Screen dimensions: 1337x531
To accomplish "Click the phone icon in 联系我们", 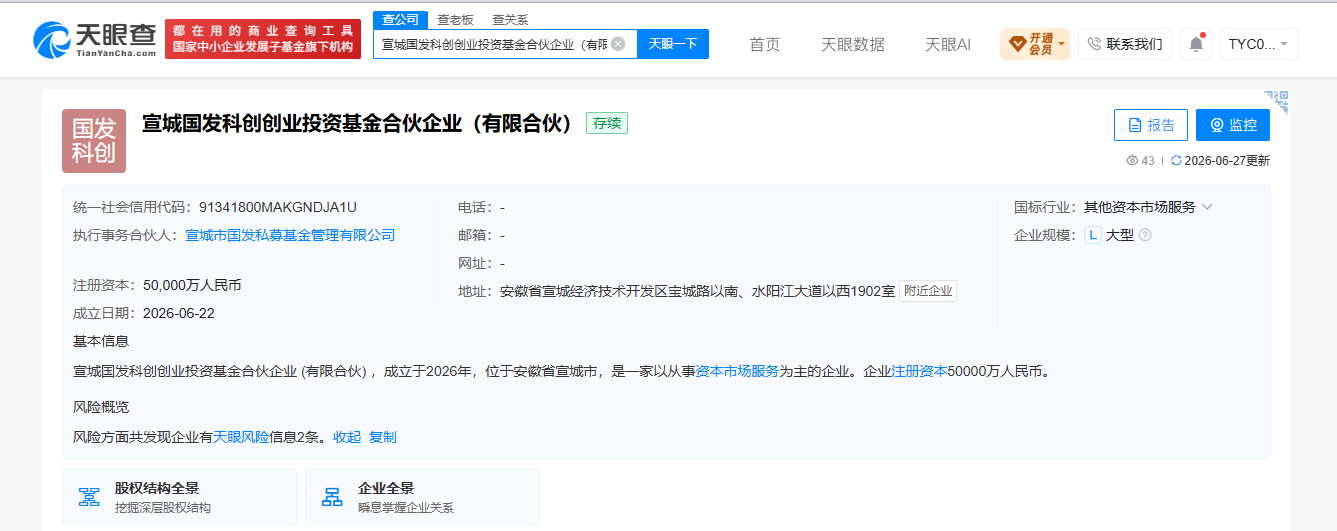I will pyautogui.click(x=1094, y=44).
